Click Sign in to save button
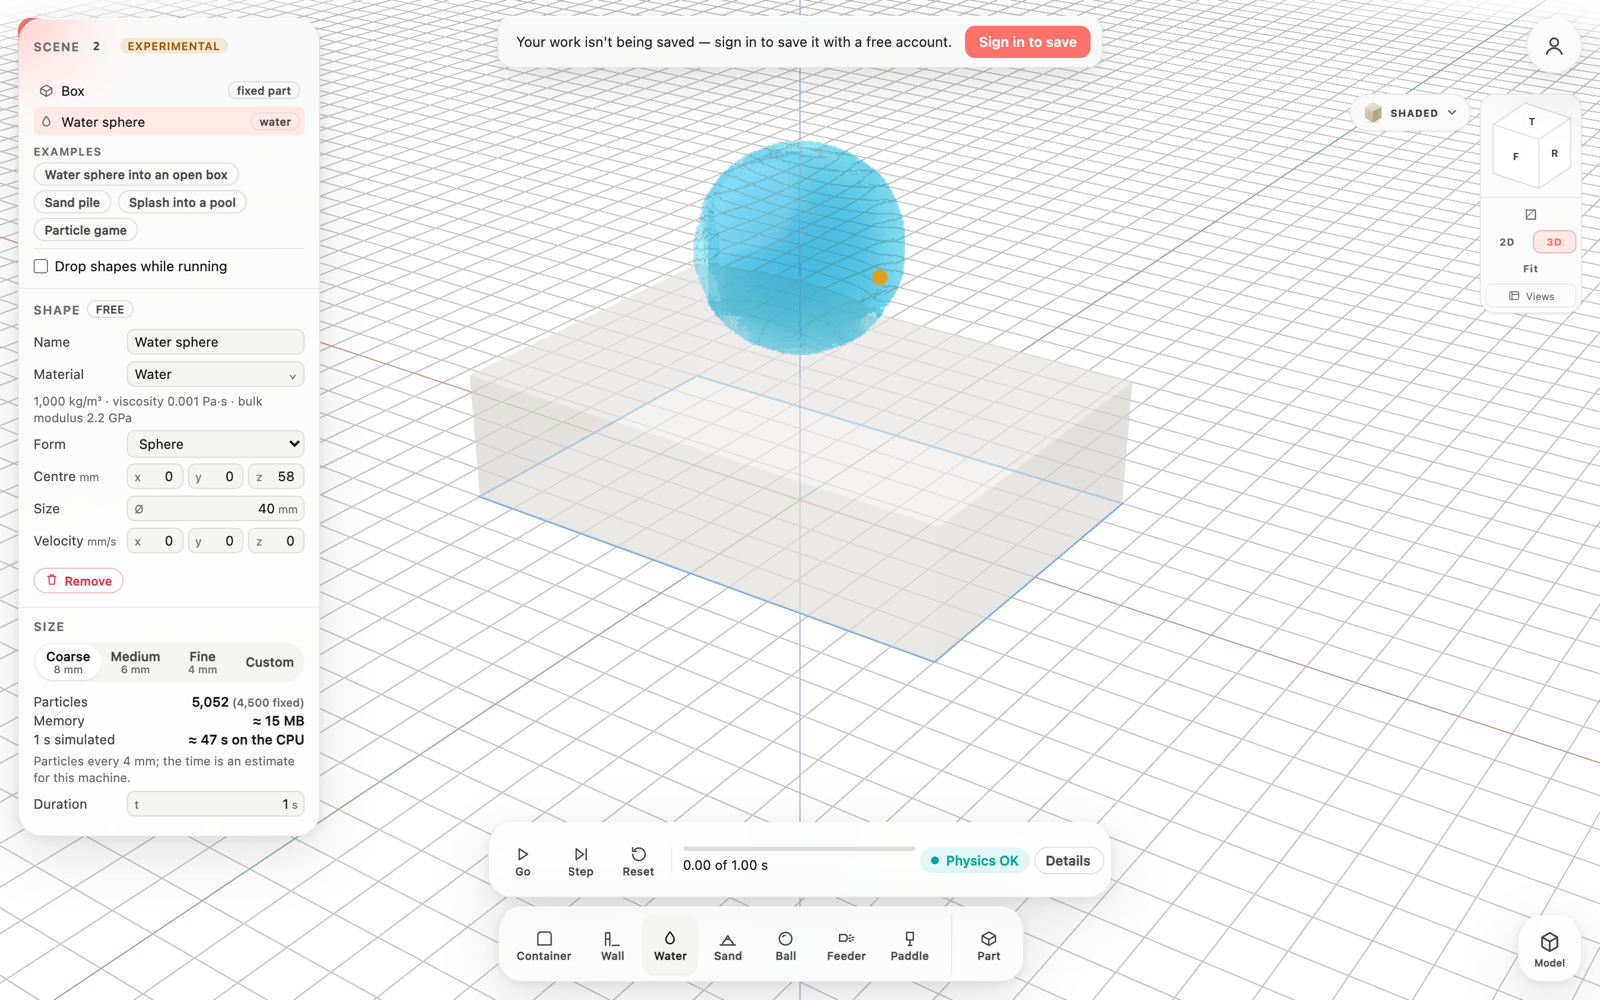The width and height of the screenshot is (1600, 1000). (x=1027, y=42)
